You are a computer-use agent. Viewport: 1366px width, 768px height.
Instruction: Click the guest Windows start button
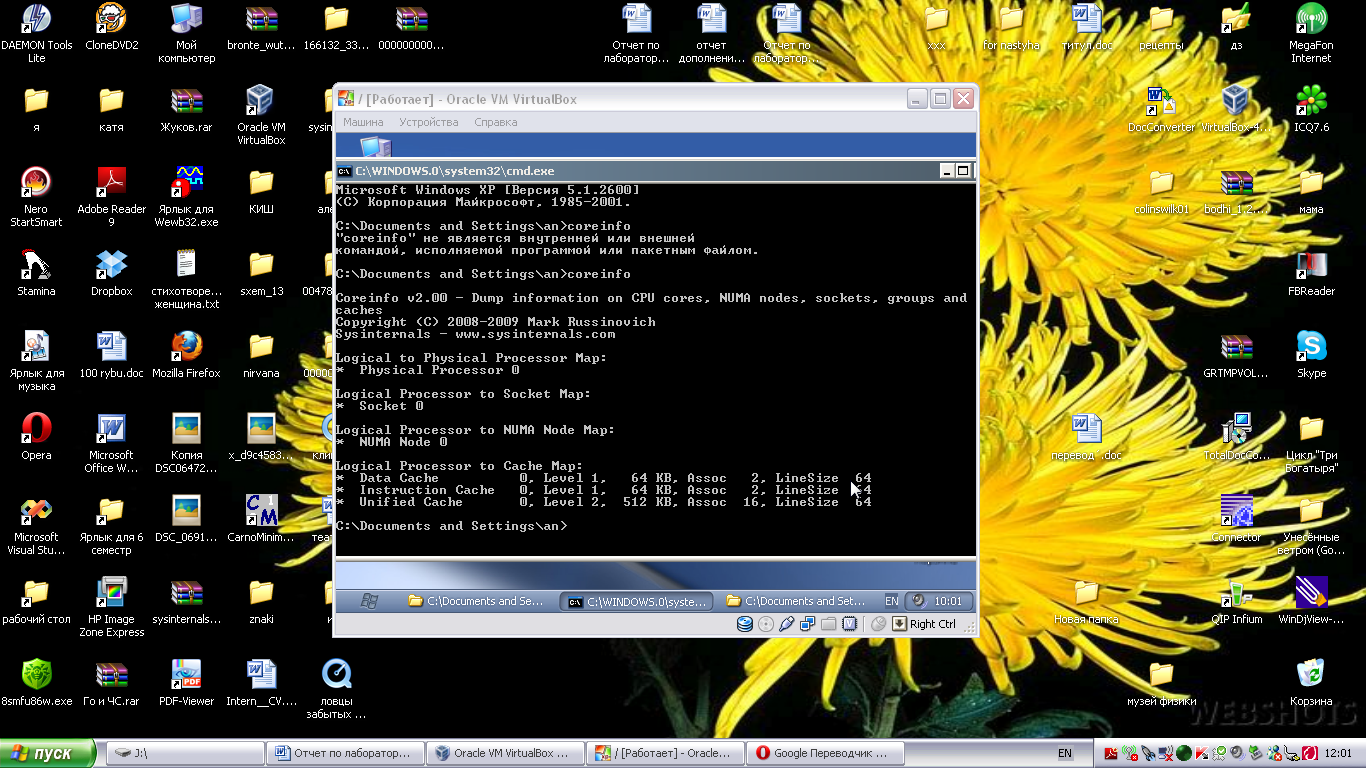pyautogui.click(x=369, y=601)
